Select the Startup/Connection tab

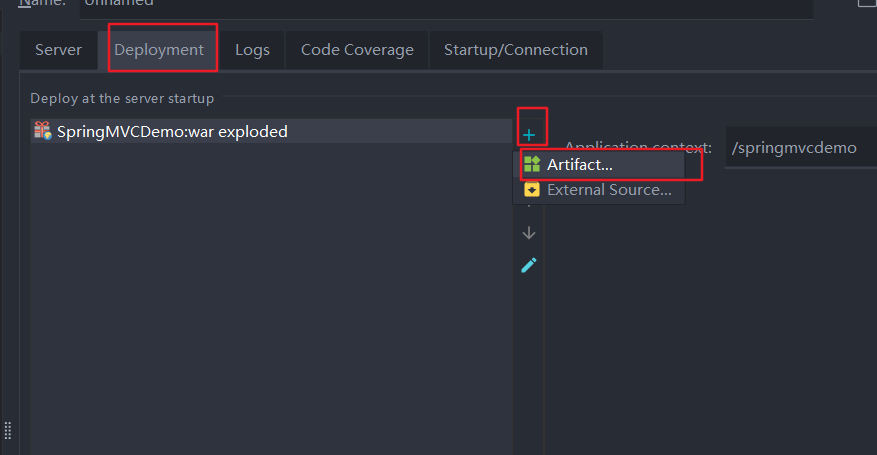point(515,50)
